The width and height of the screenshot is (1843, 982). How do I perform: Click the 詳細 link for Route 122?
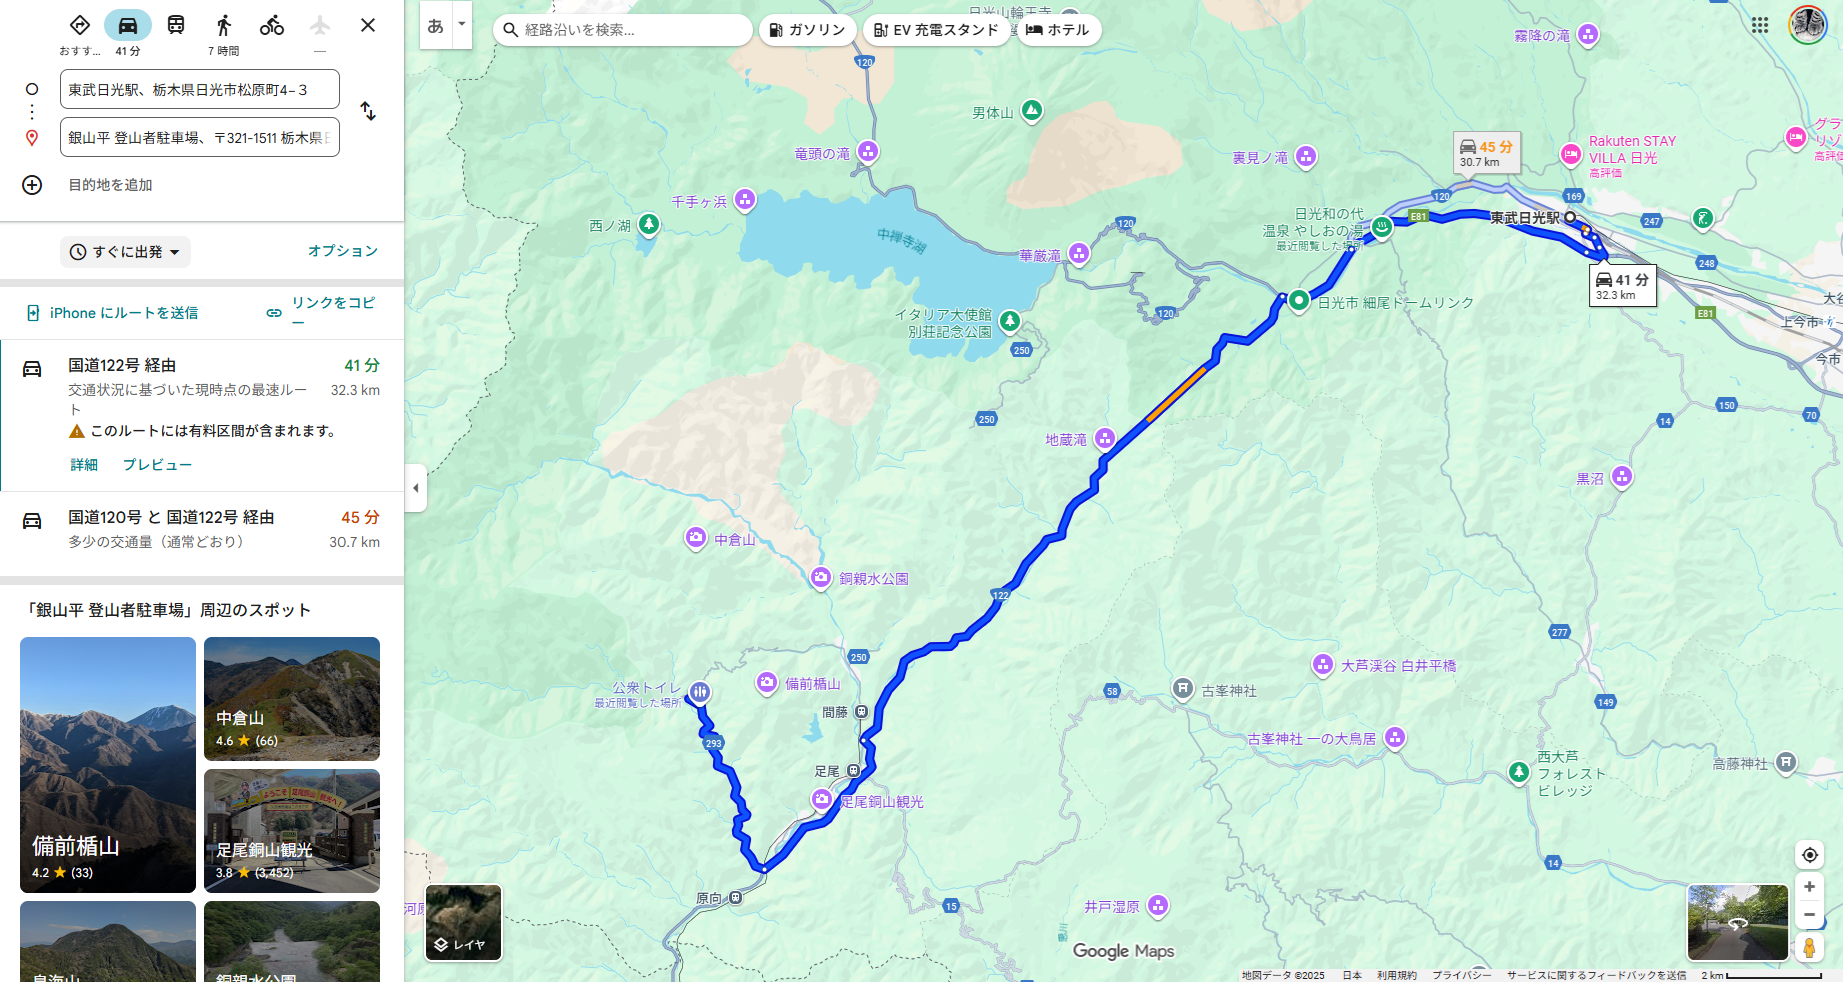pos(84,465)
